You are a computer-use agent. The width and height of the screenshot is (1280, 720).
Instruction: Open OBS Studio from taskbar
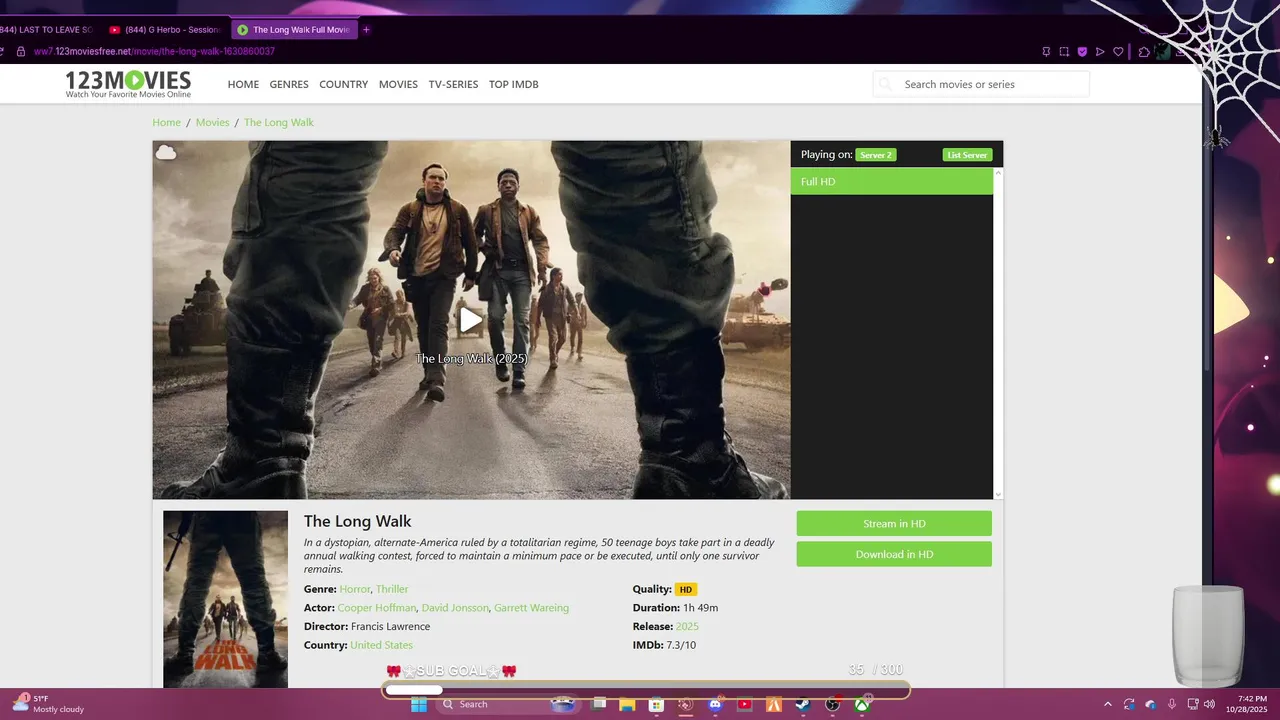pos(832,704)
